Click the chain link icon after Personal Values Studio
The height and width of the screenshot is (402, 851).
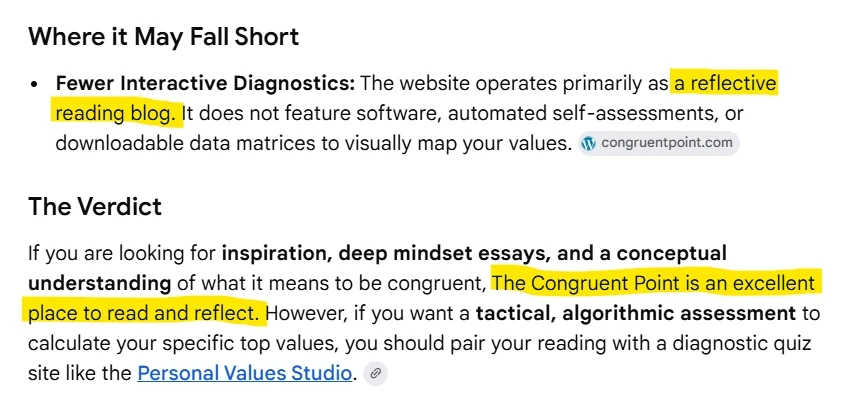[376, 373]
